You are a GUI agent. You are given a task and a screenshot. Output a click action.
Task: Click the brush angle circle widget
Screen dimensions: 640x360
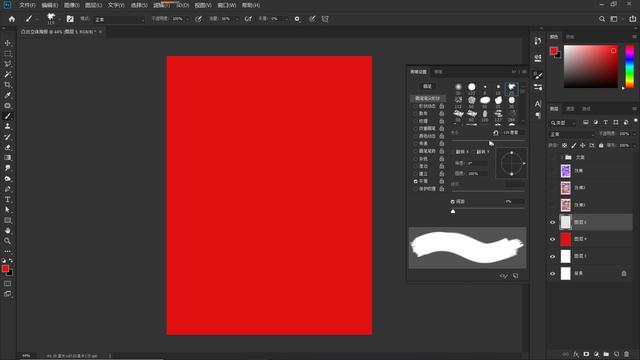pos(511,163)
